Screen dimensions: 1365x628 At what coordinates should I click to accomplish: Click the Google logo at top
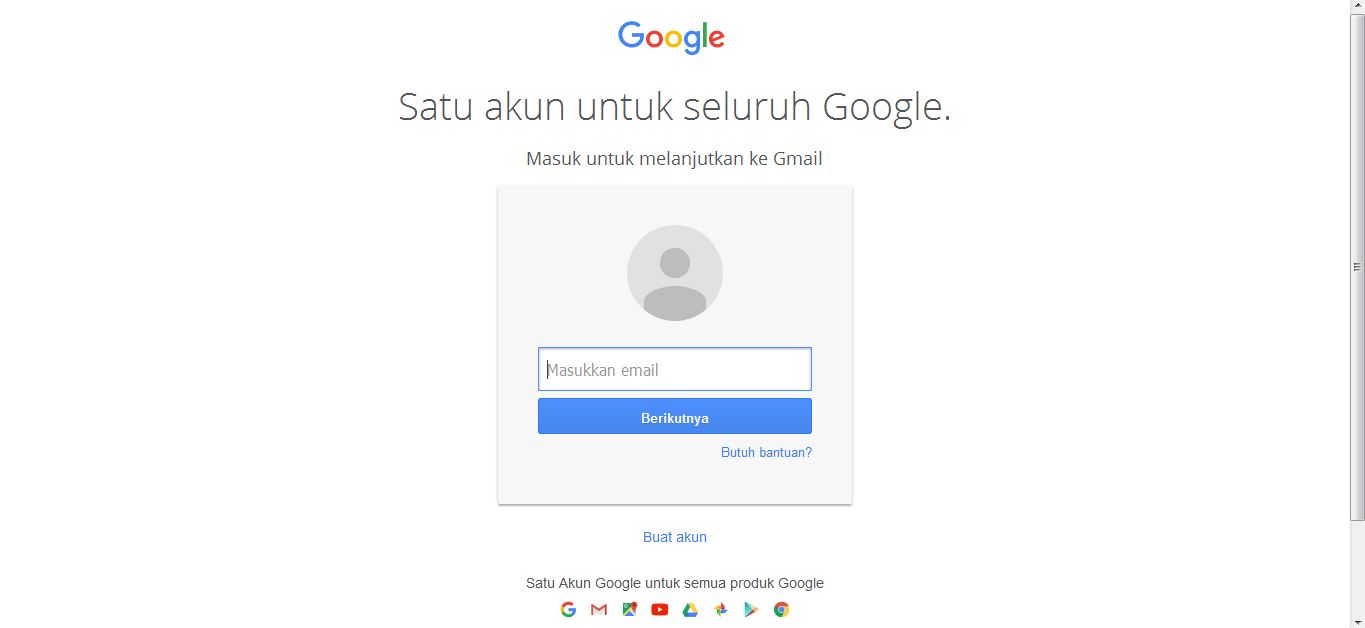click(x=671, y=37)
